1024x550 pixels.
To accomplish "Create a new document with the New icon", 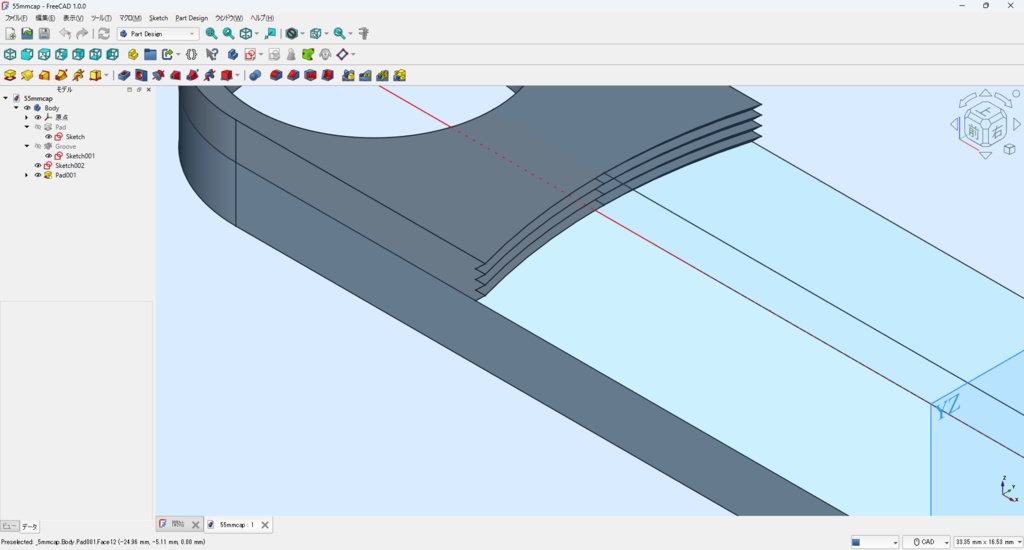I will [10, 33].
